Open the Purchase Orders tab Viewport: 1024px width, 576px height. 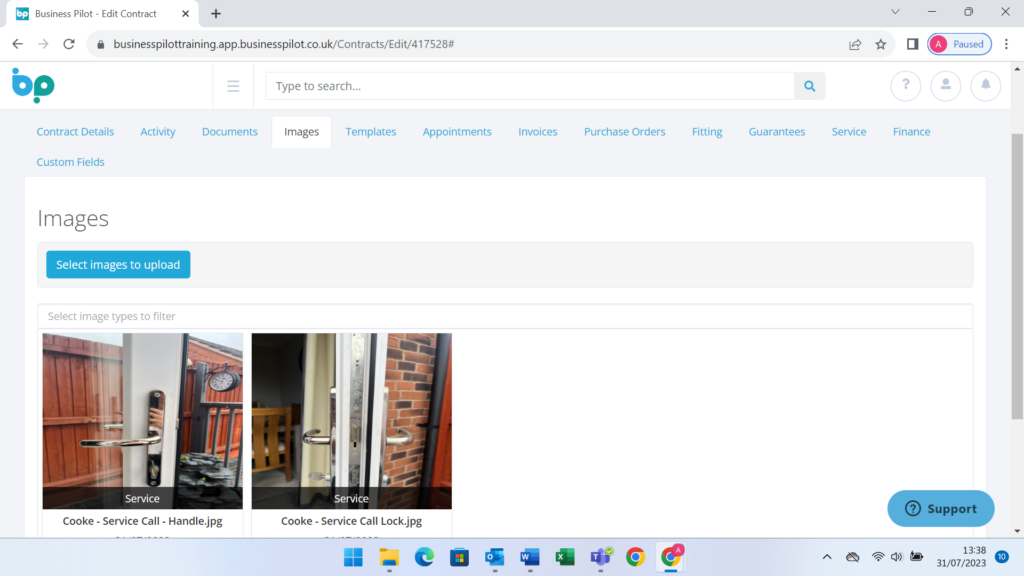(x=625, y=132)
